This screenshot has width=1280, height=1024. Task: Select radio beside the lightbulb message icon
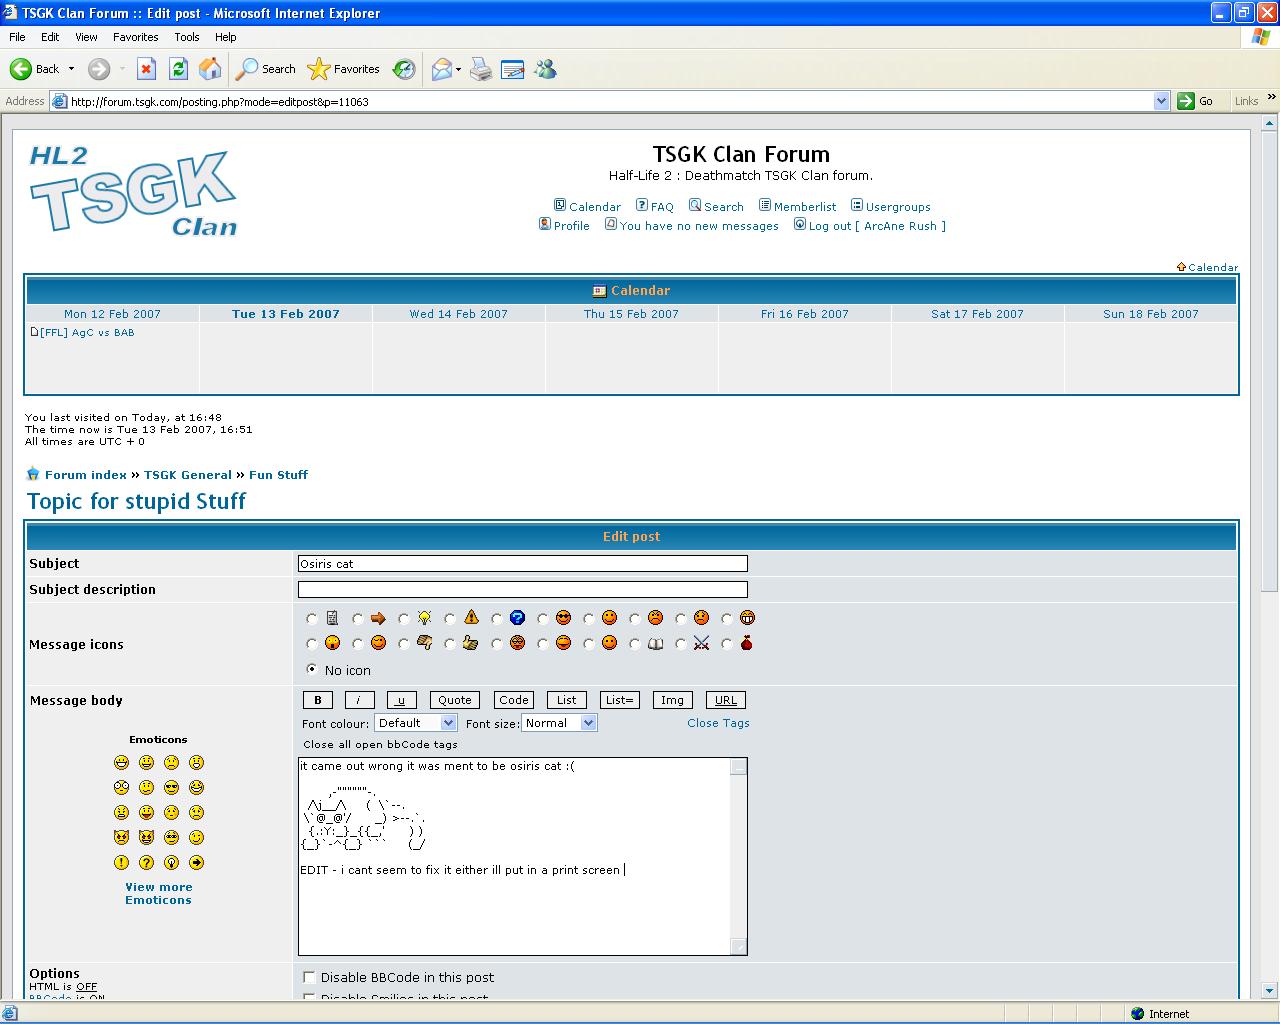point(404,619)
